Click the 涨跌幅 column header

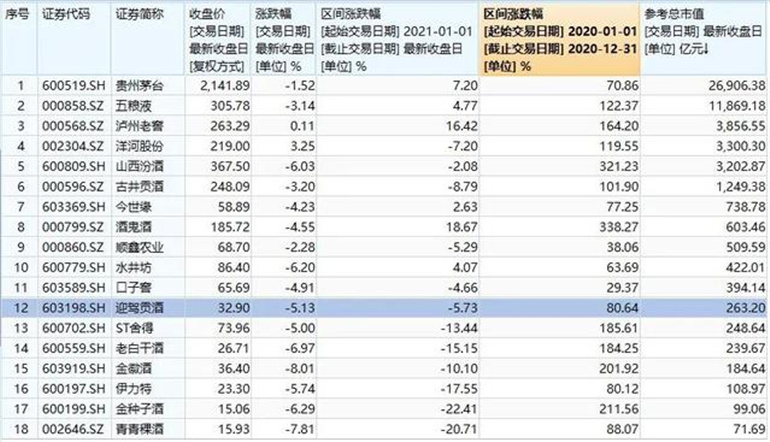284,39
